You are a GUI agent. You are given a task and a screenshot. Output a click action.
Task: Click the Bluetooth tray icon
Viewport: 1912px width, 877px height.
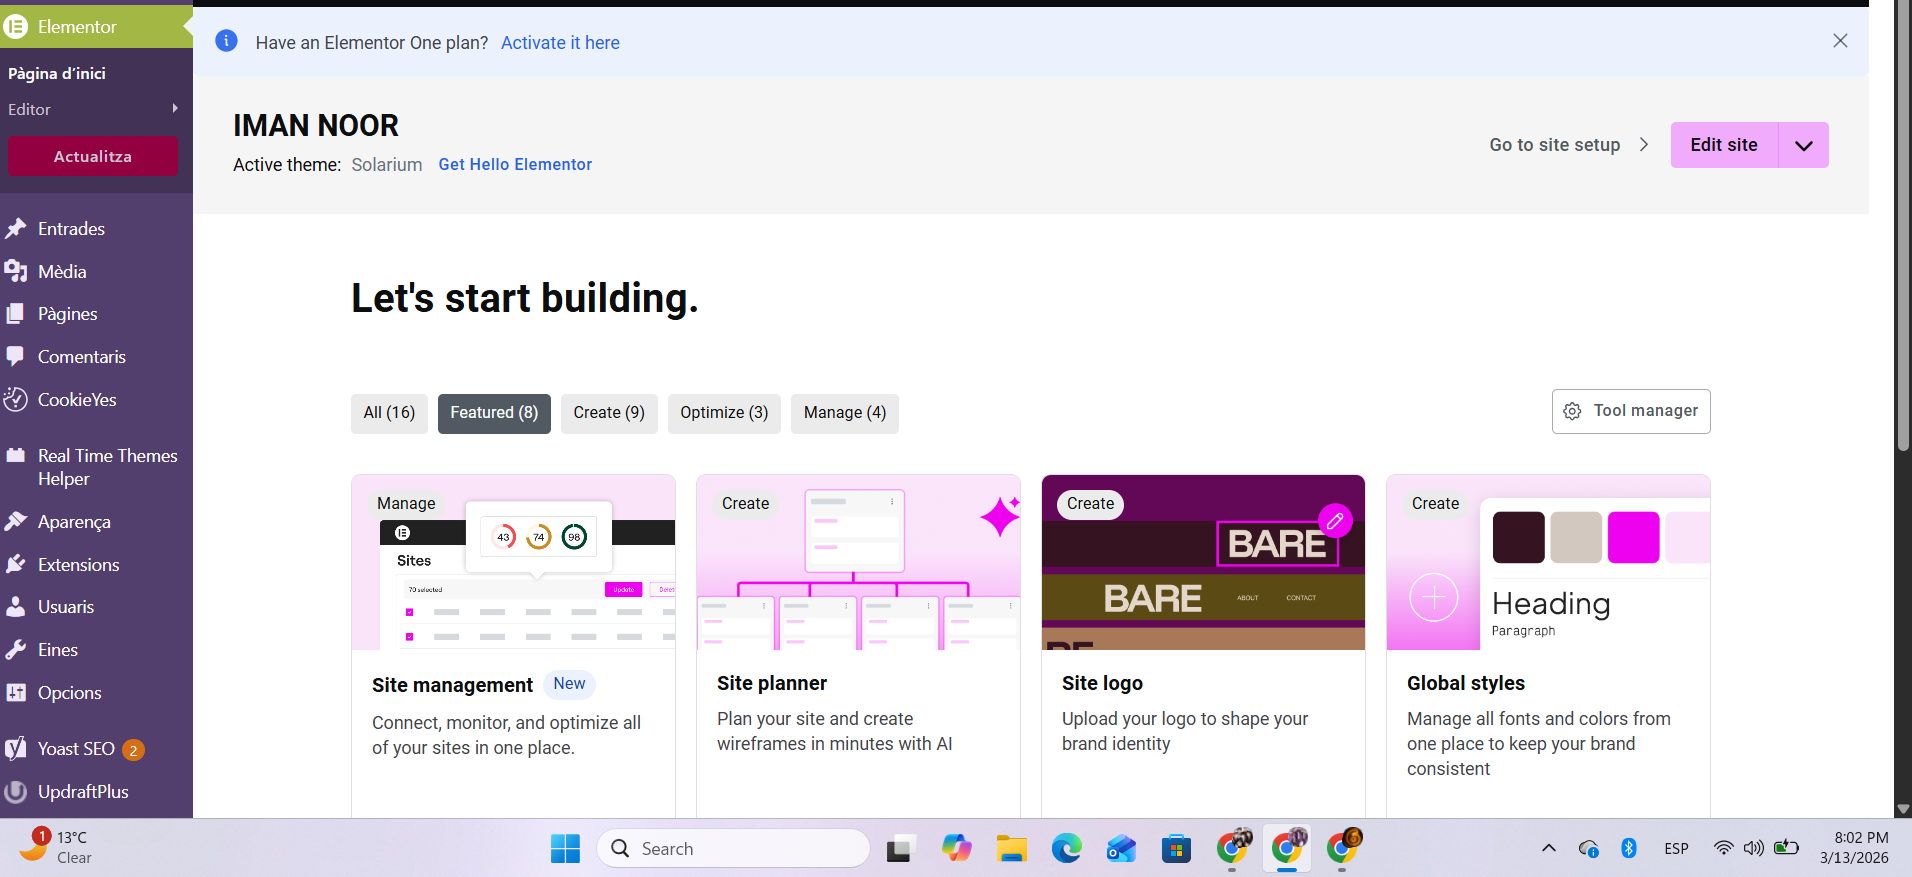pos(1628,848)
